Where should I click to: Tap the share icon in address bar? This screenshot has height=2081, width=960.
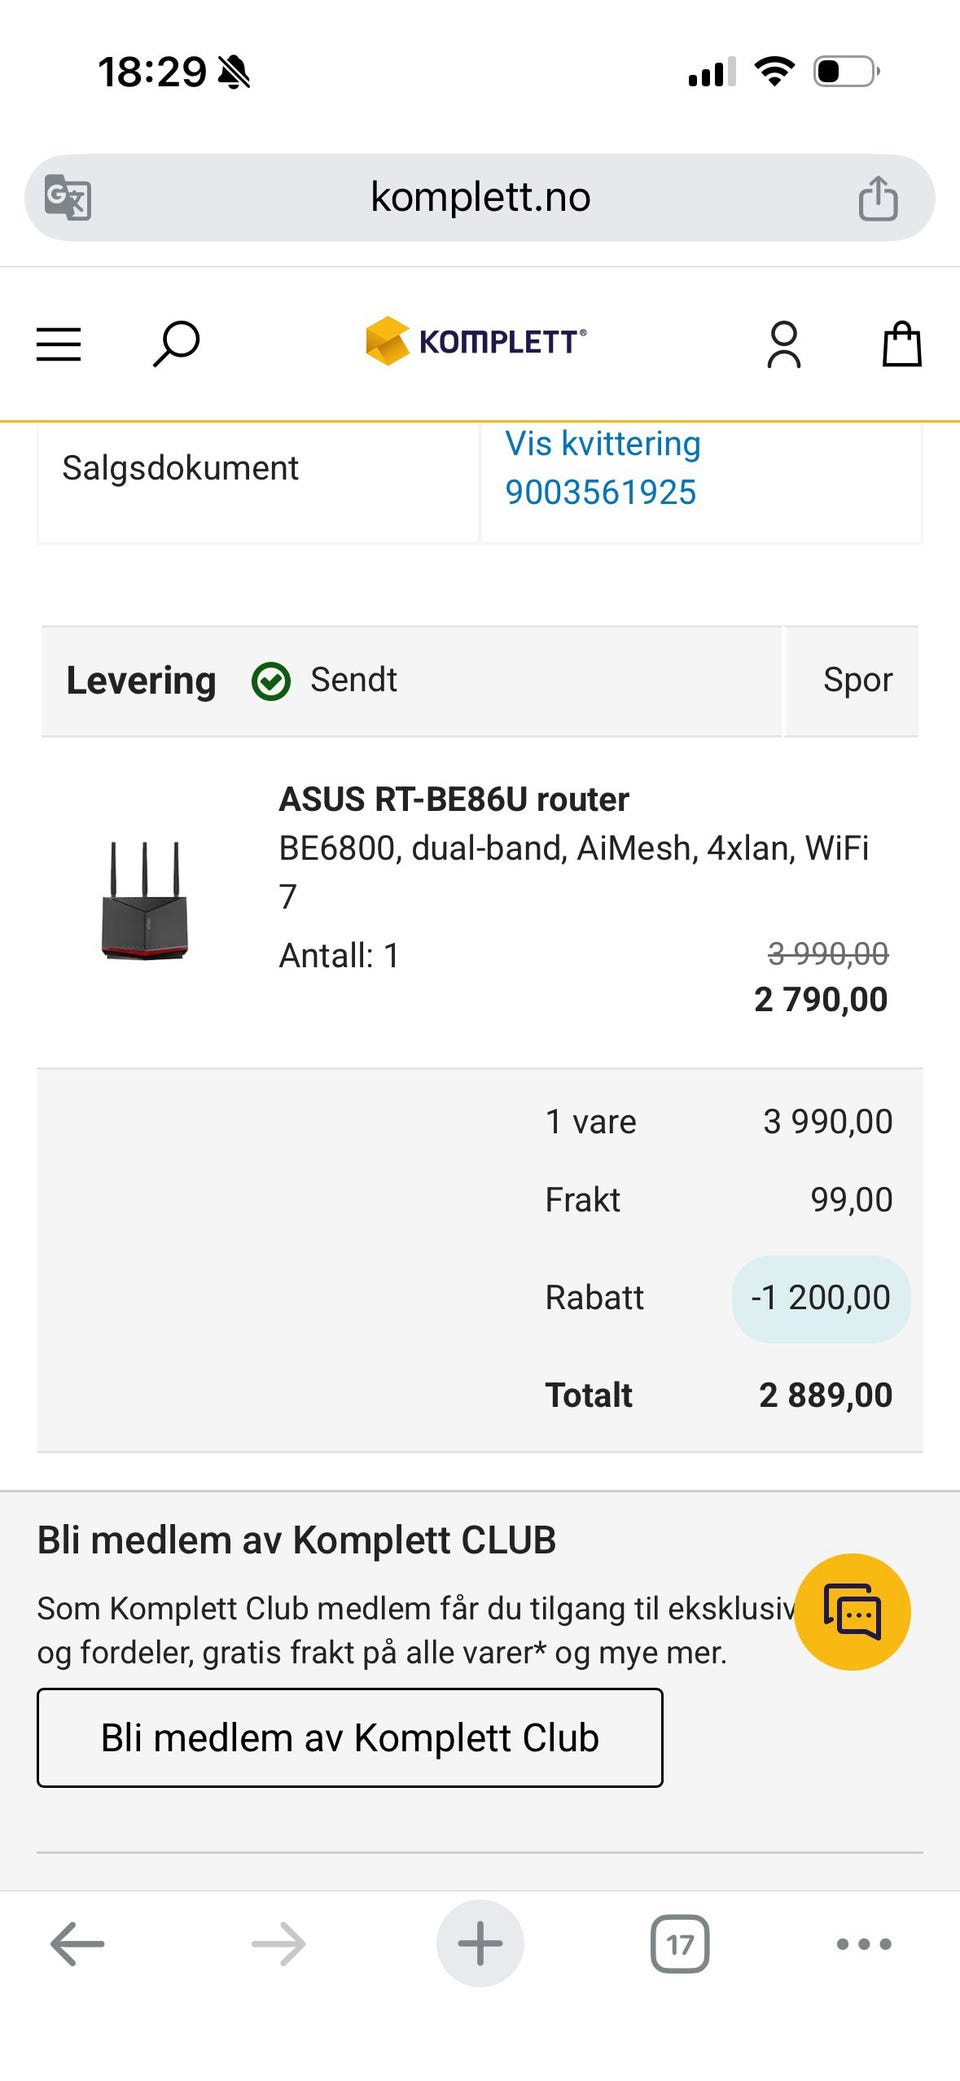pyautogui.click(x=878, y=197)
